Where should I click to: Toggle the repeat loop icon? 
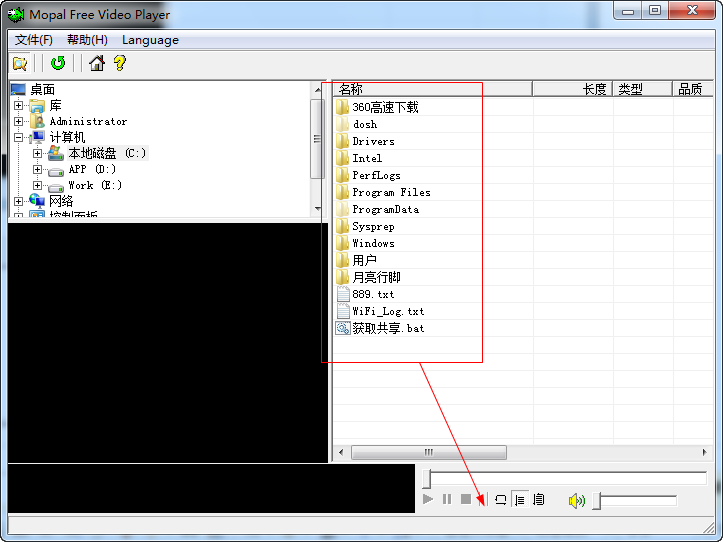[x=501, y=500]
